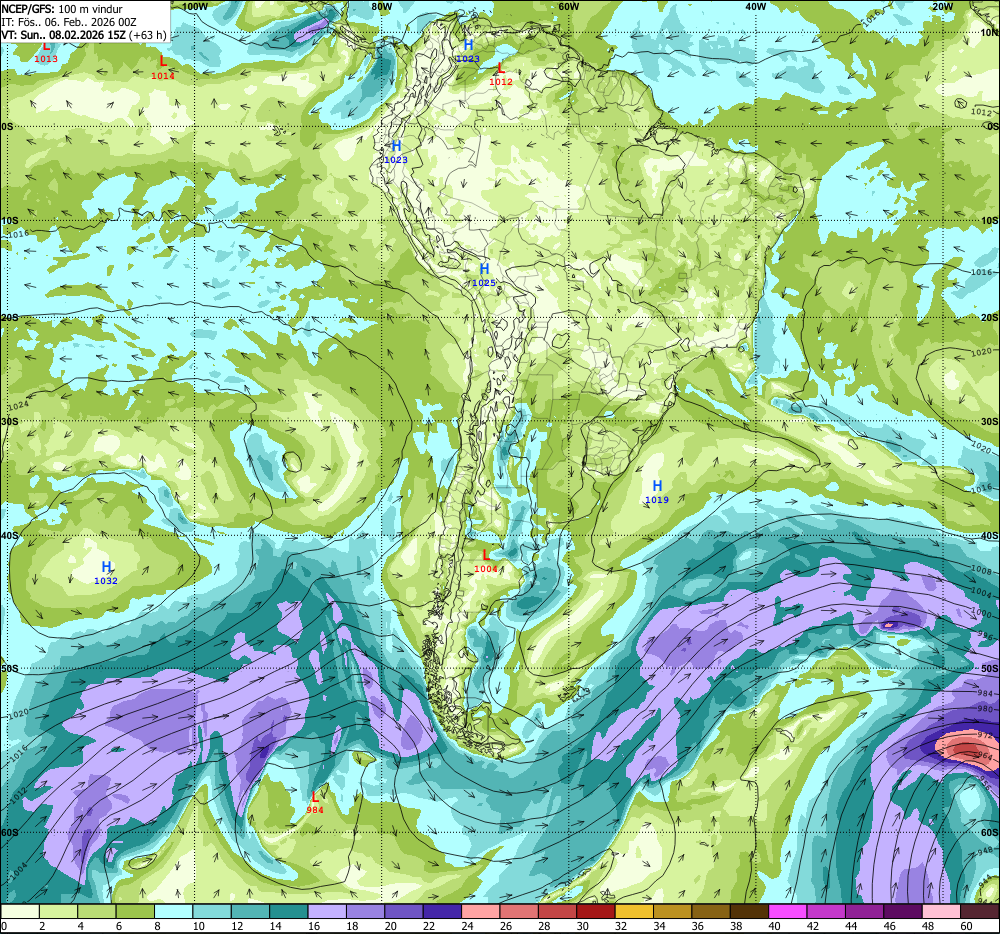Click the NCEP/GFS 100 m vindur title
This screenshot has width=1000, height=934.
[61, 9]
